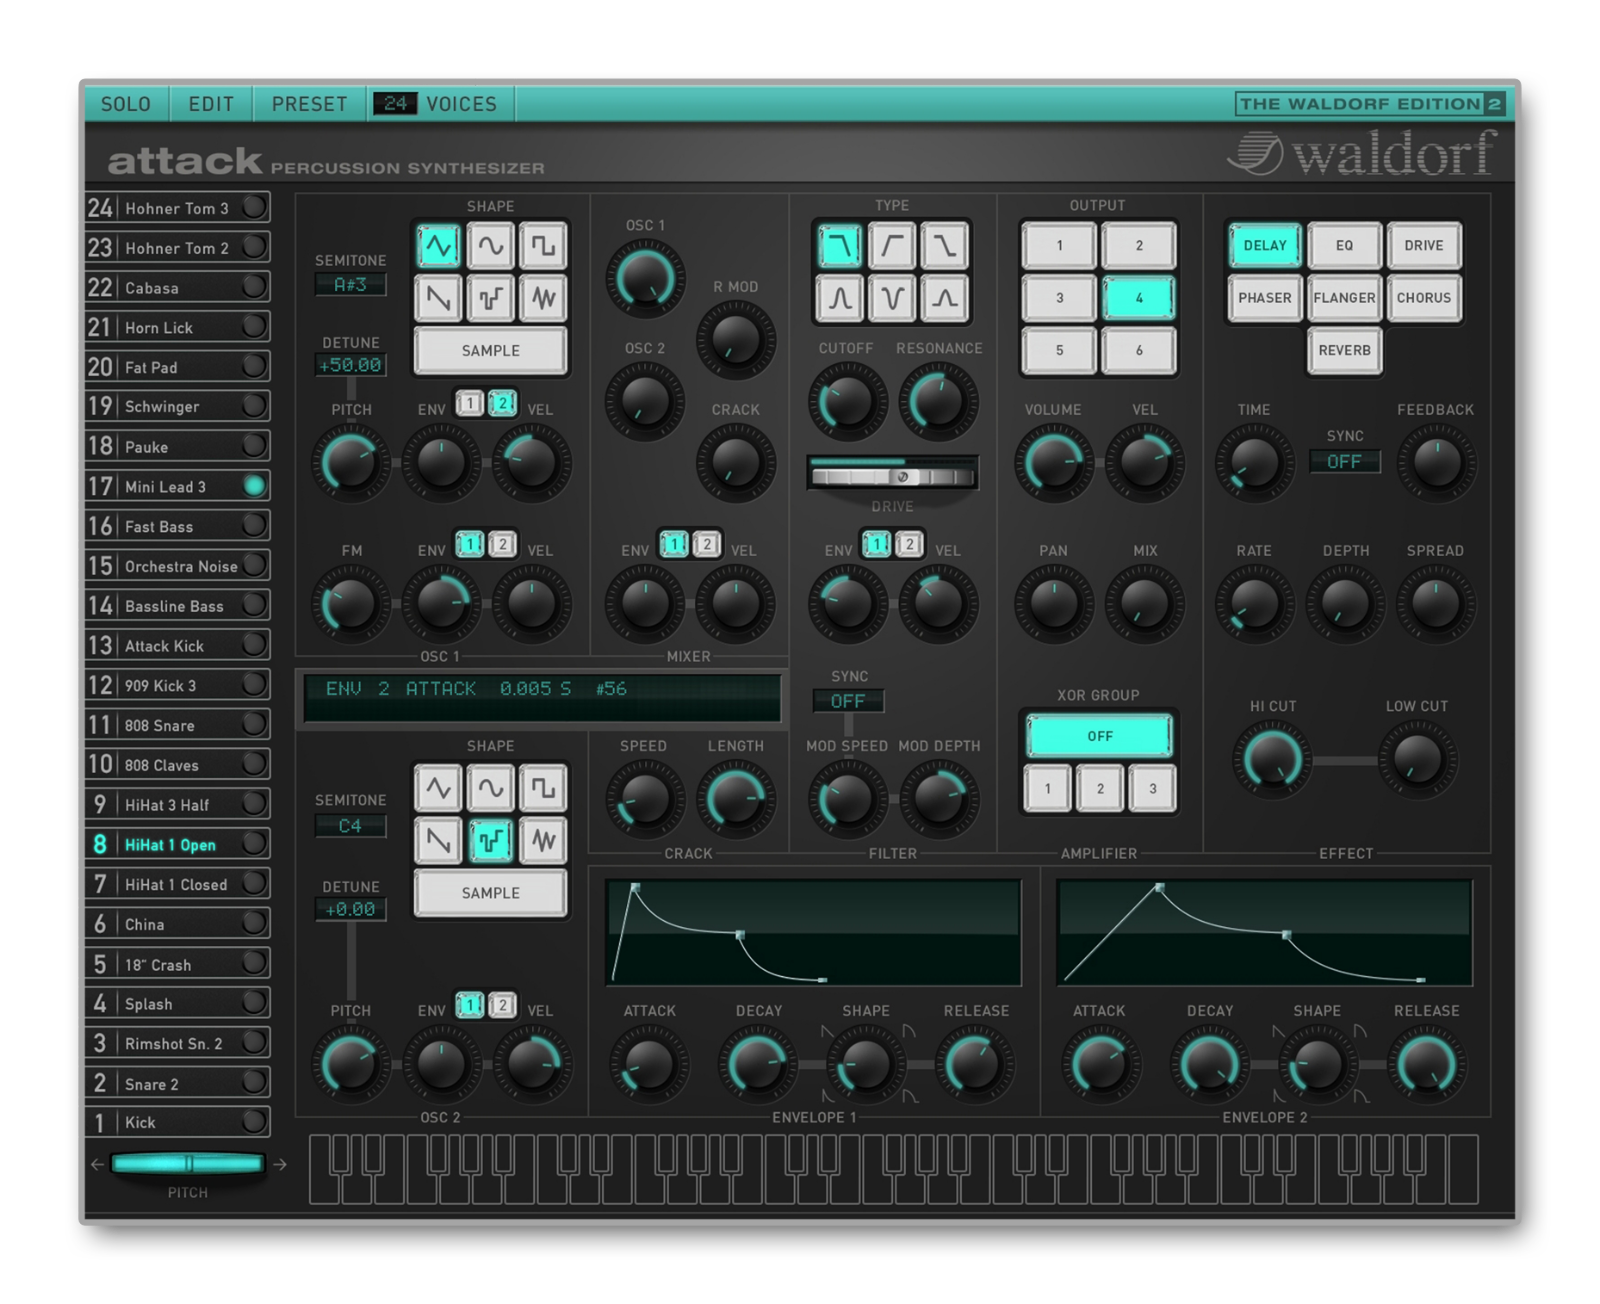Select square wave shape in OSC 1
This screenshot has width=1600, height=1304.
542,246
